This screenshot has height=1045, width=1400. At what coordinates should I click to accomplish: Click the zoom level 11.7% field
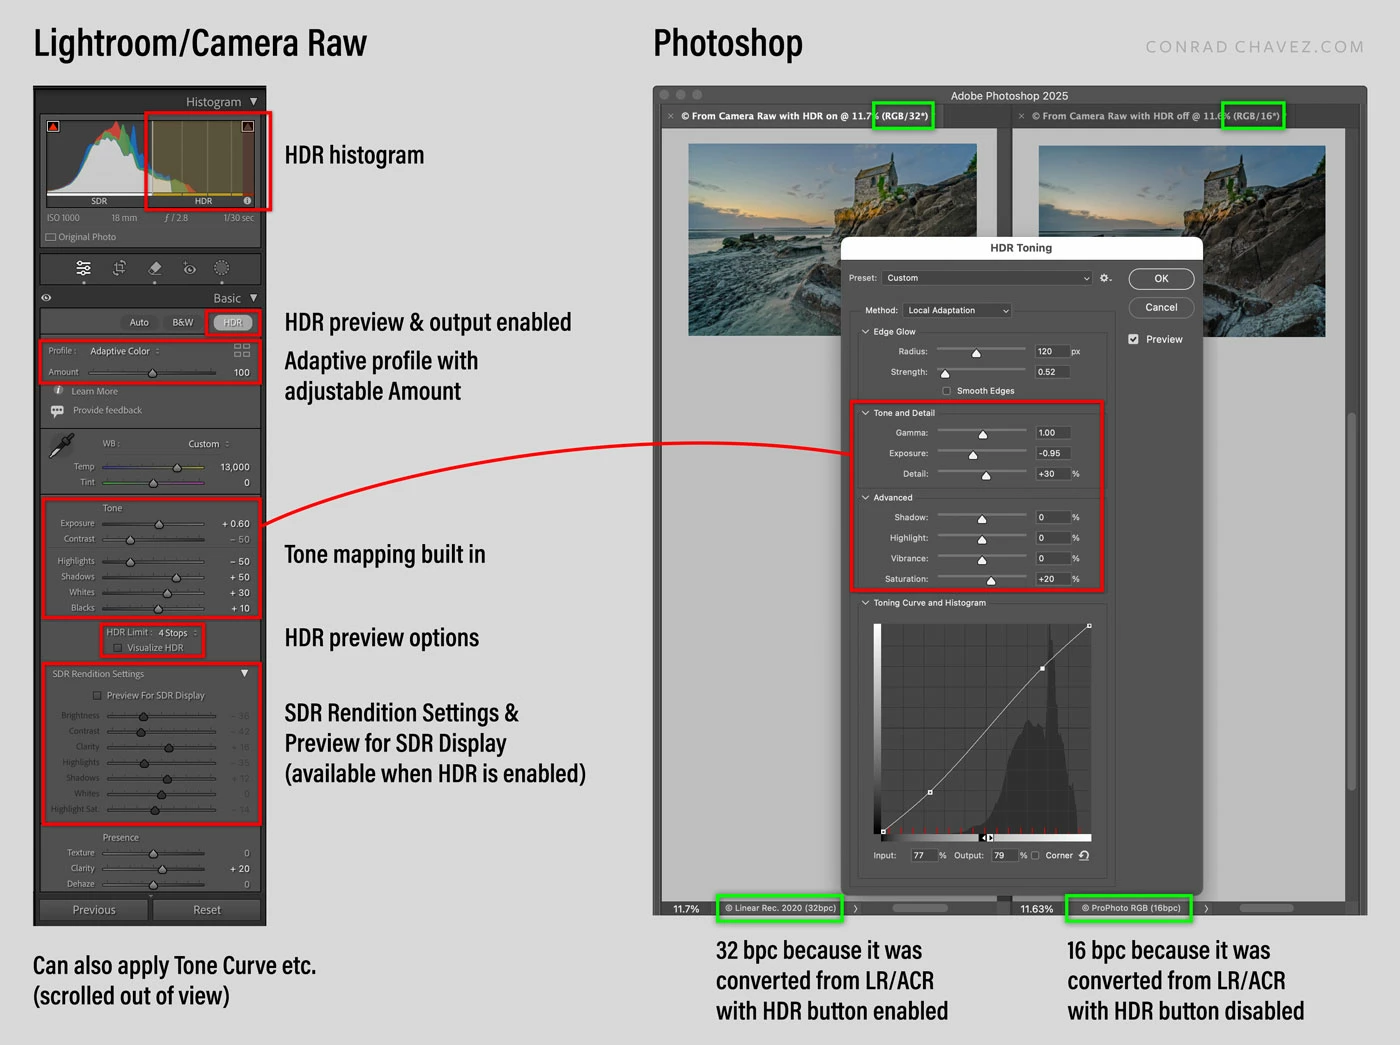(686, 909)
